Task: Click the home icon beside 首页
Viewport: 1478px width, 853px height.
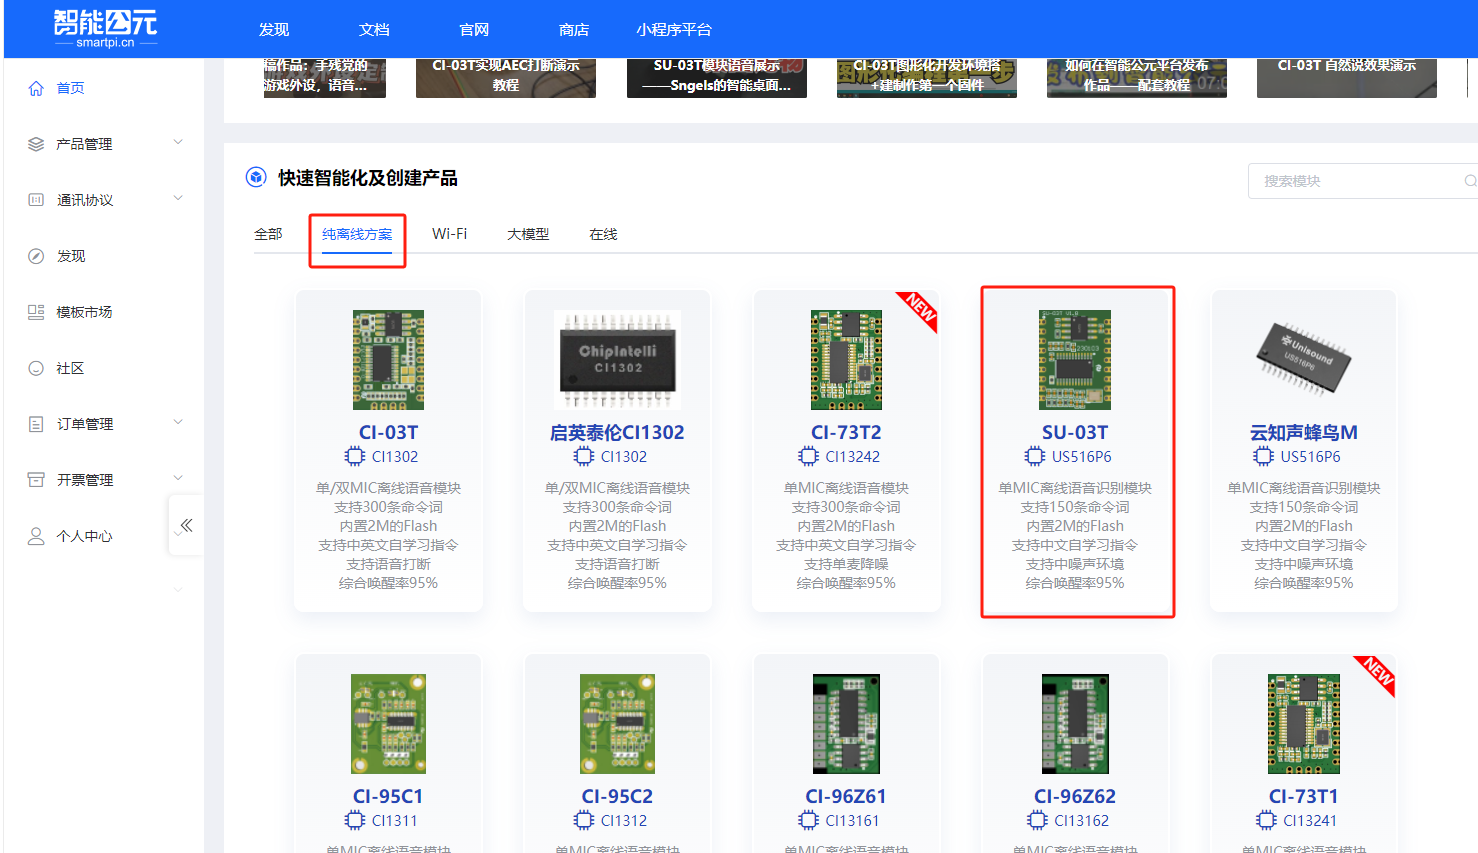Action: click(x=36, y=88)
